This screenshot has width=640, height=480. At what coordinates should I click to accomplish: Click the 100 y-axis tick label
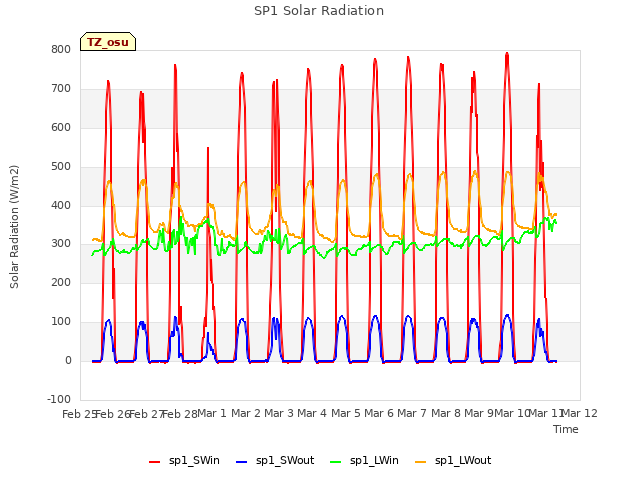[61, 322]
